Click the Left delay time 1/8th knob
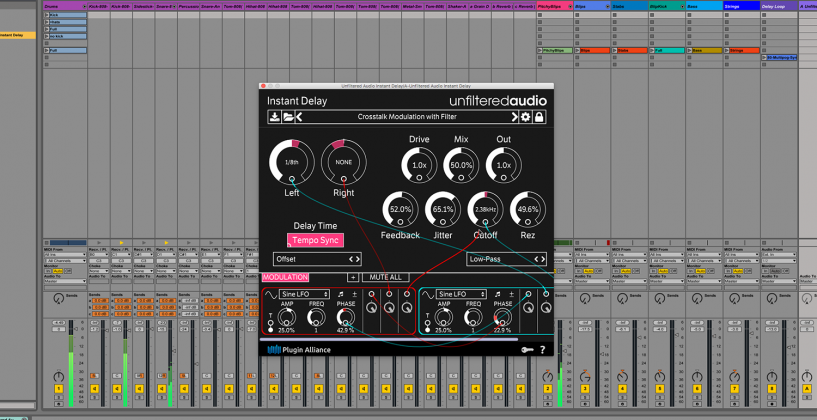Viewport: 817px width, 420px height. (x=292, y=162)
